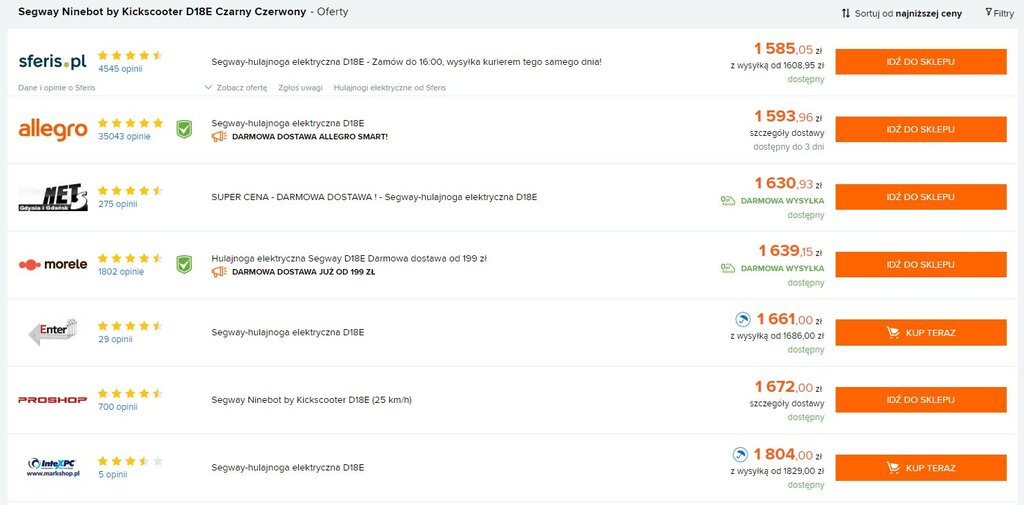
Task: Click star rating of PROSHOP
Action: (130, 393)
